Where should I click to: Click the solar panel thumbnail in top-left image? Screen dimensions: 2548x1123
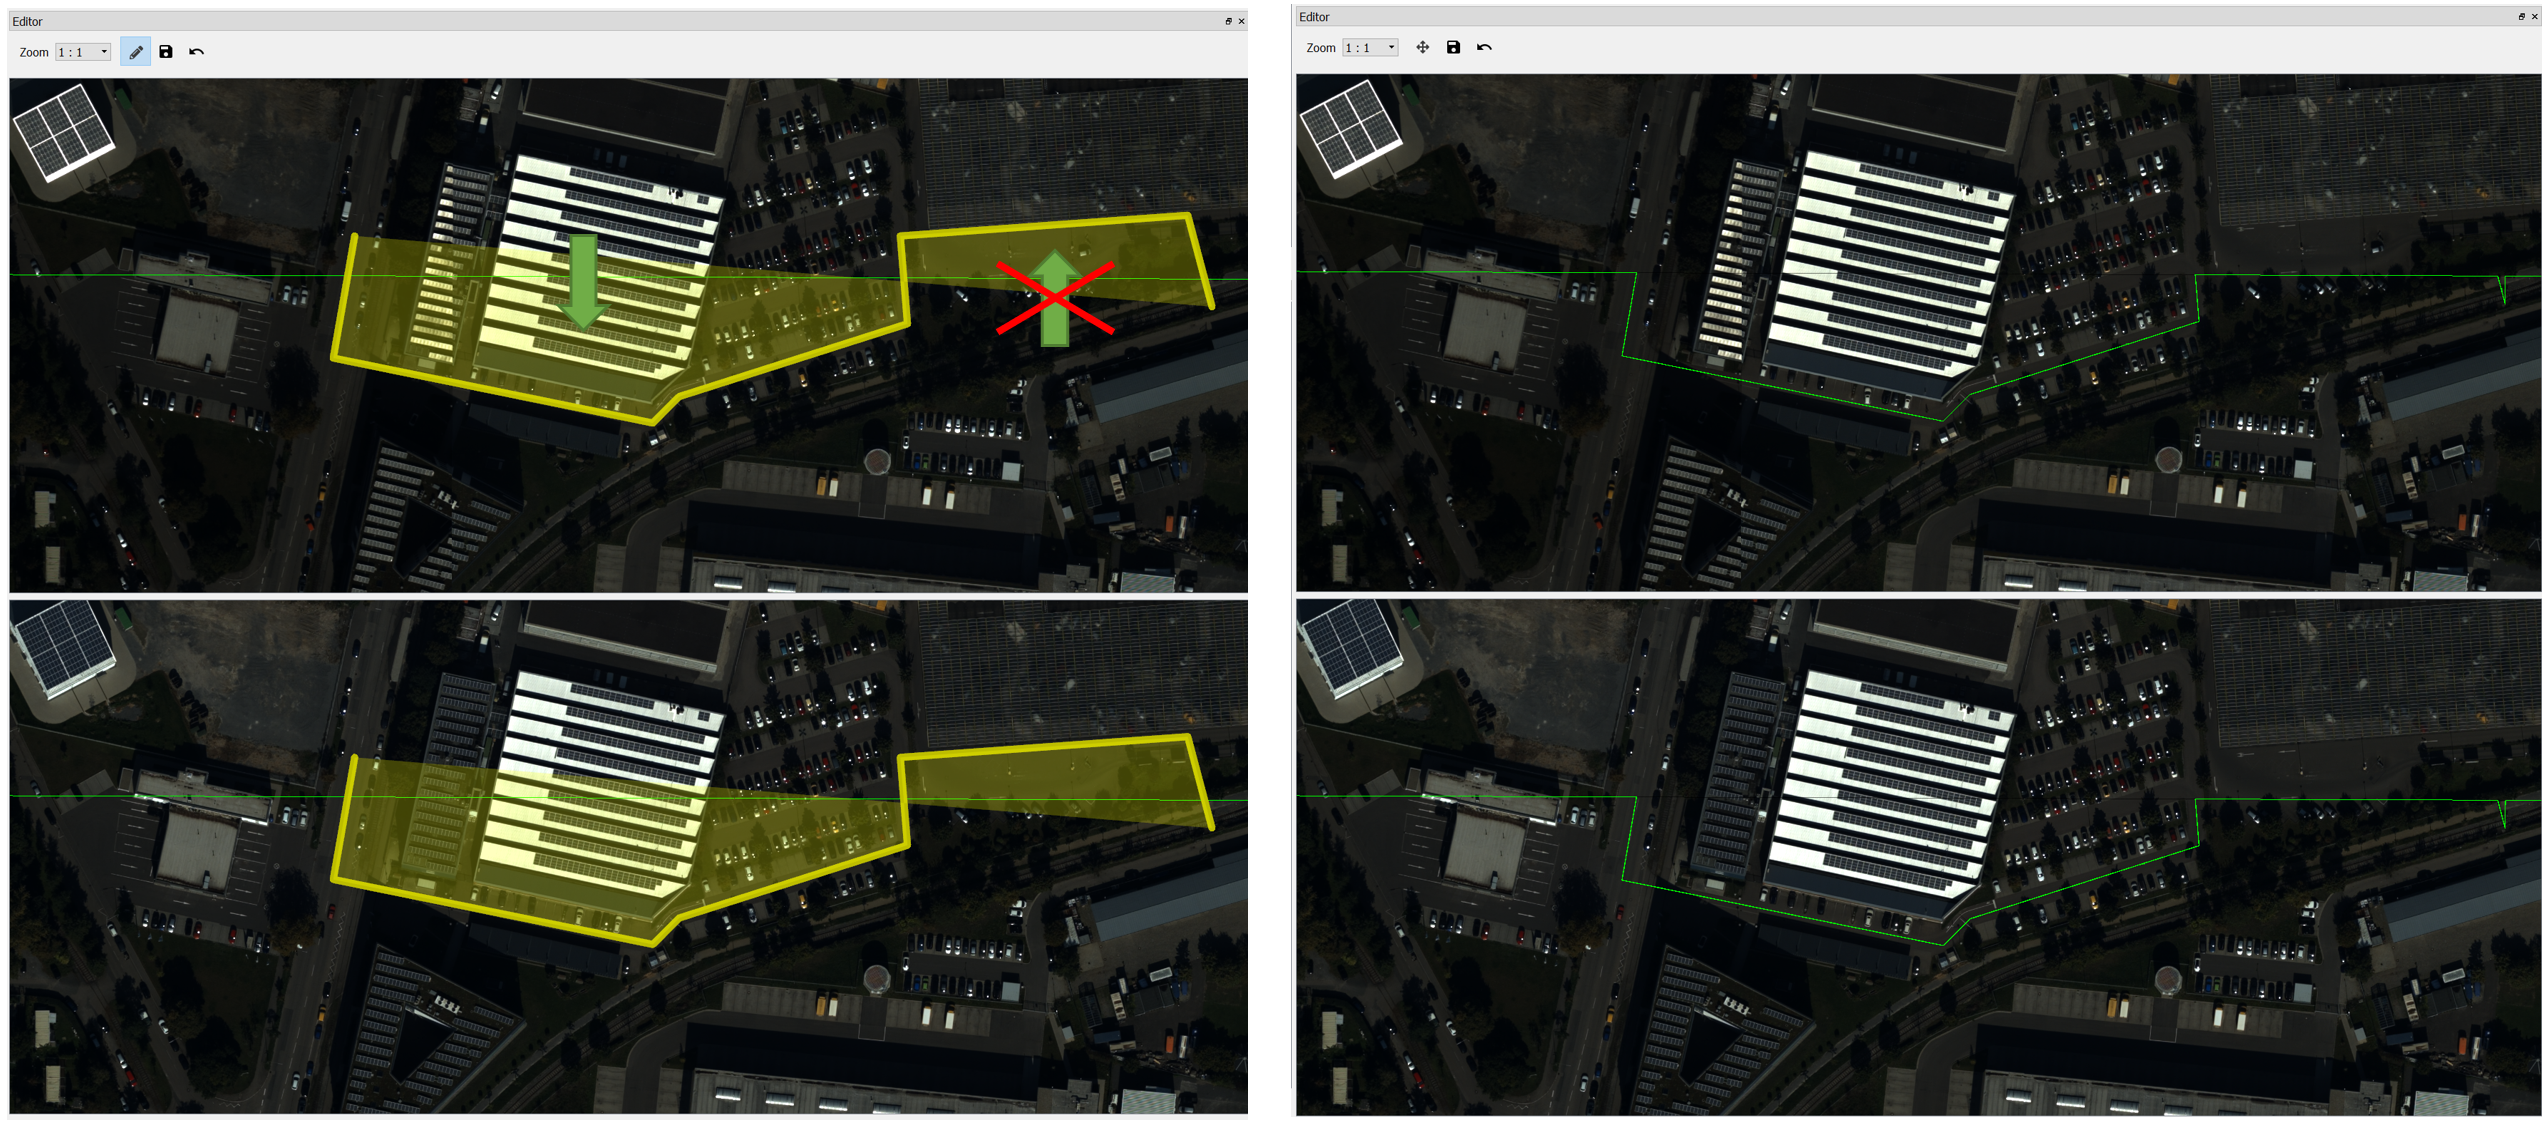(63, 132)
